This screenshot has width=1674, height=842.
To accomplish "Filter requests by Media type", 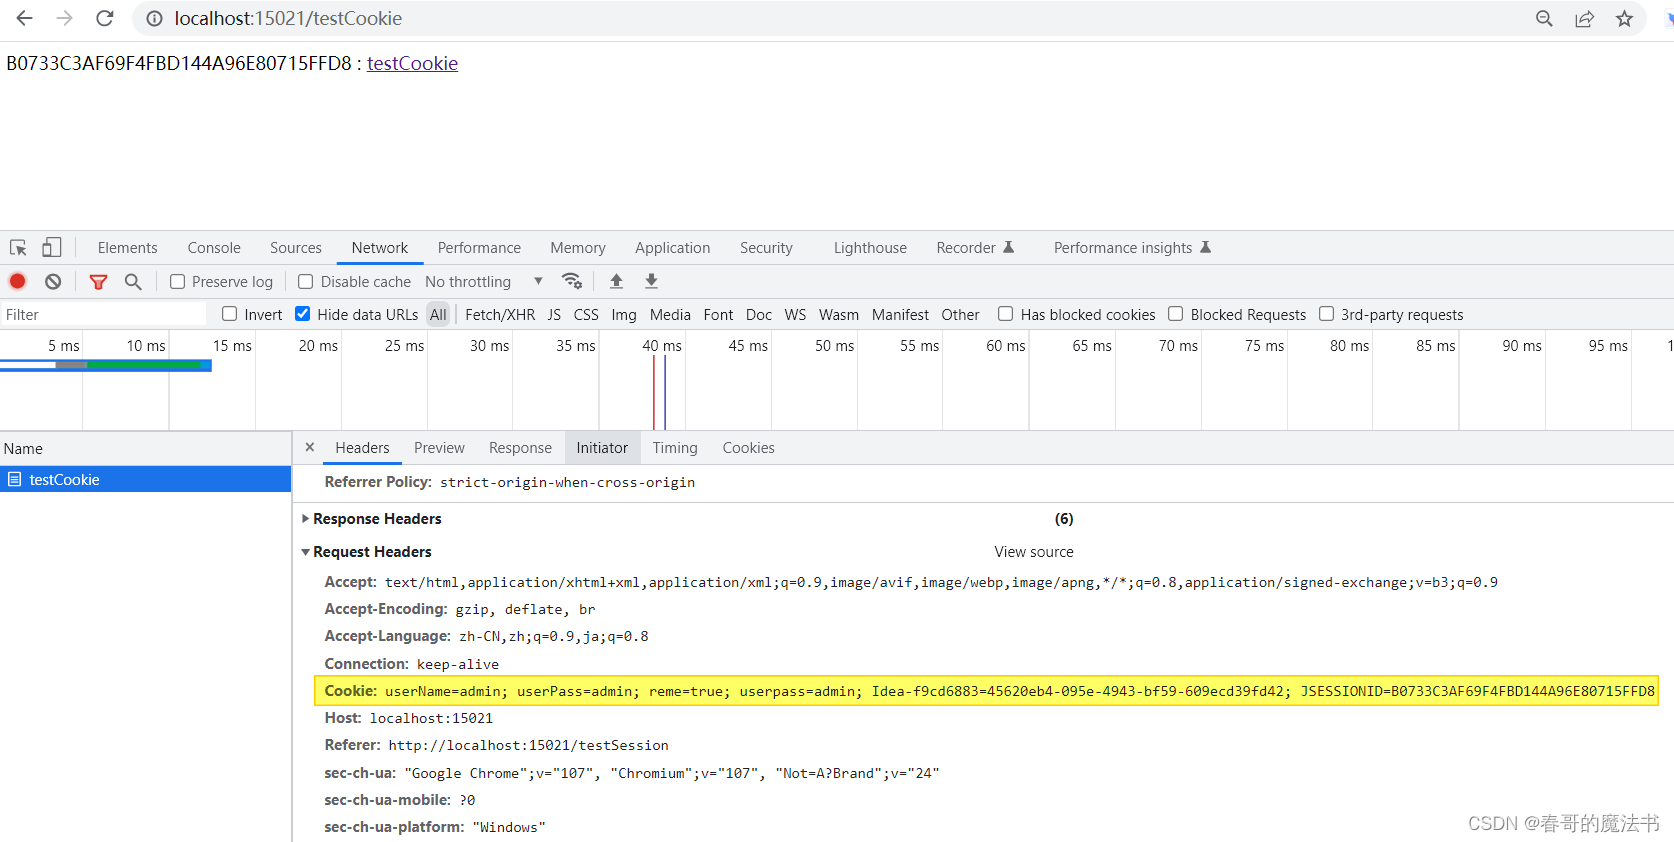I will [670, 315].
